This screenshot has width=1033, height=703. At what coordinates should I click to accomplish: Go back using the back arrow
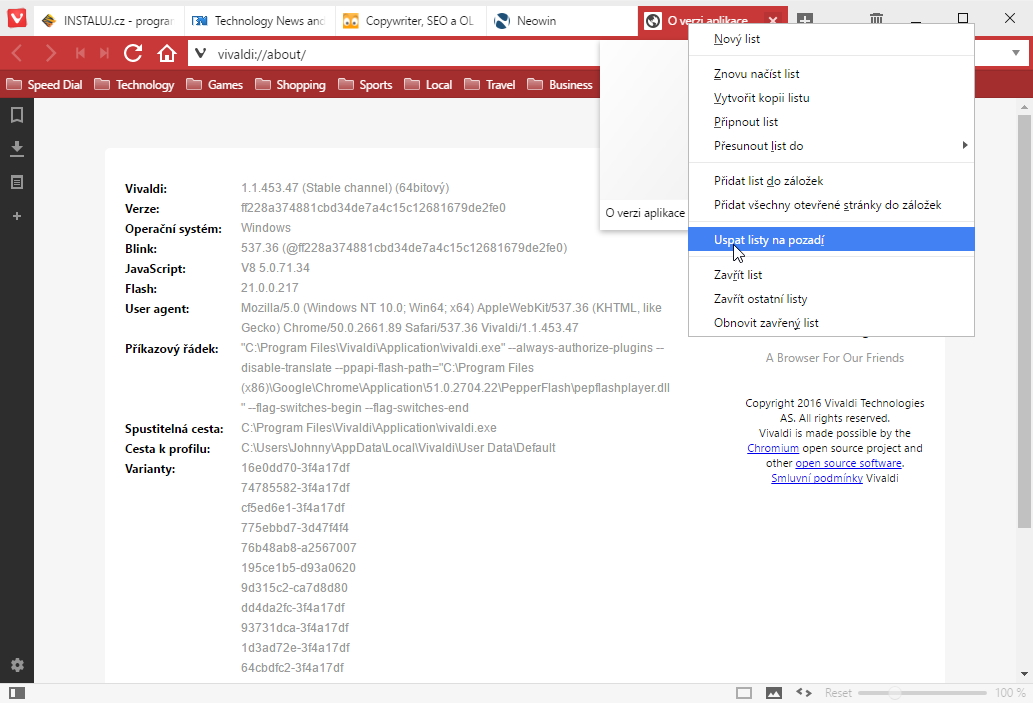click(18, 53)
